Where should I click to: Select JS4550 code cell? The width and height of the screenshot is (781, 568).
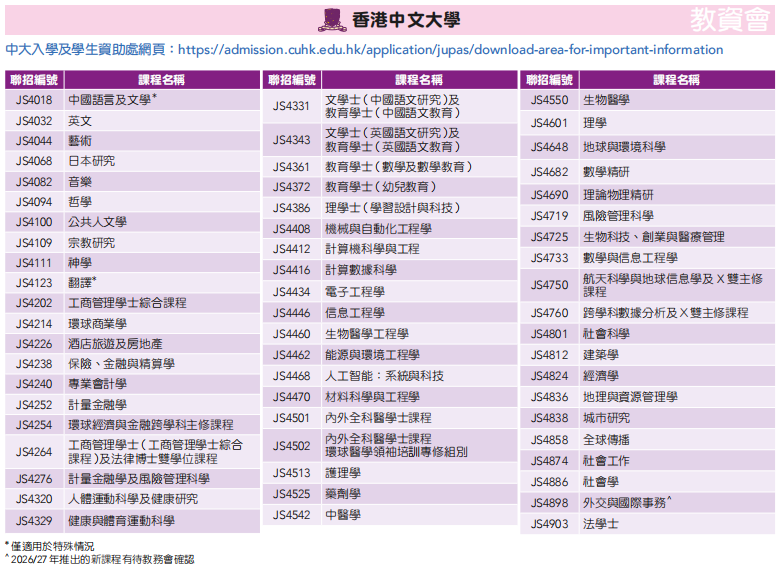coord(549,100)
